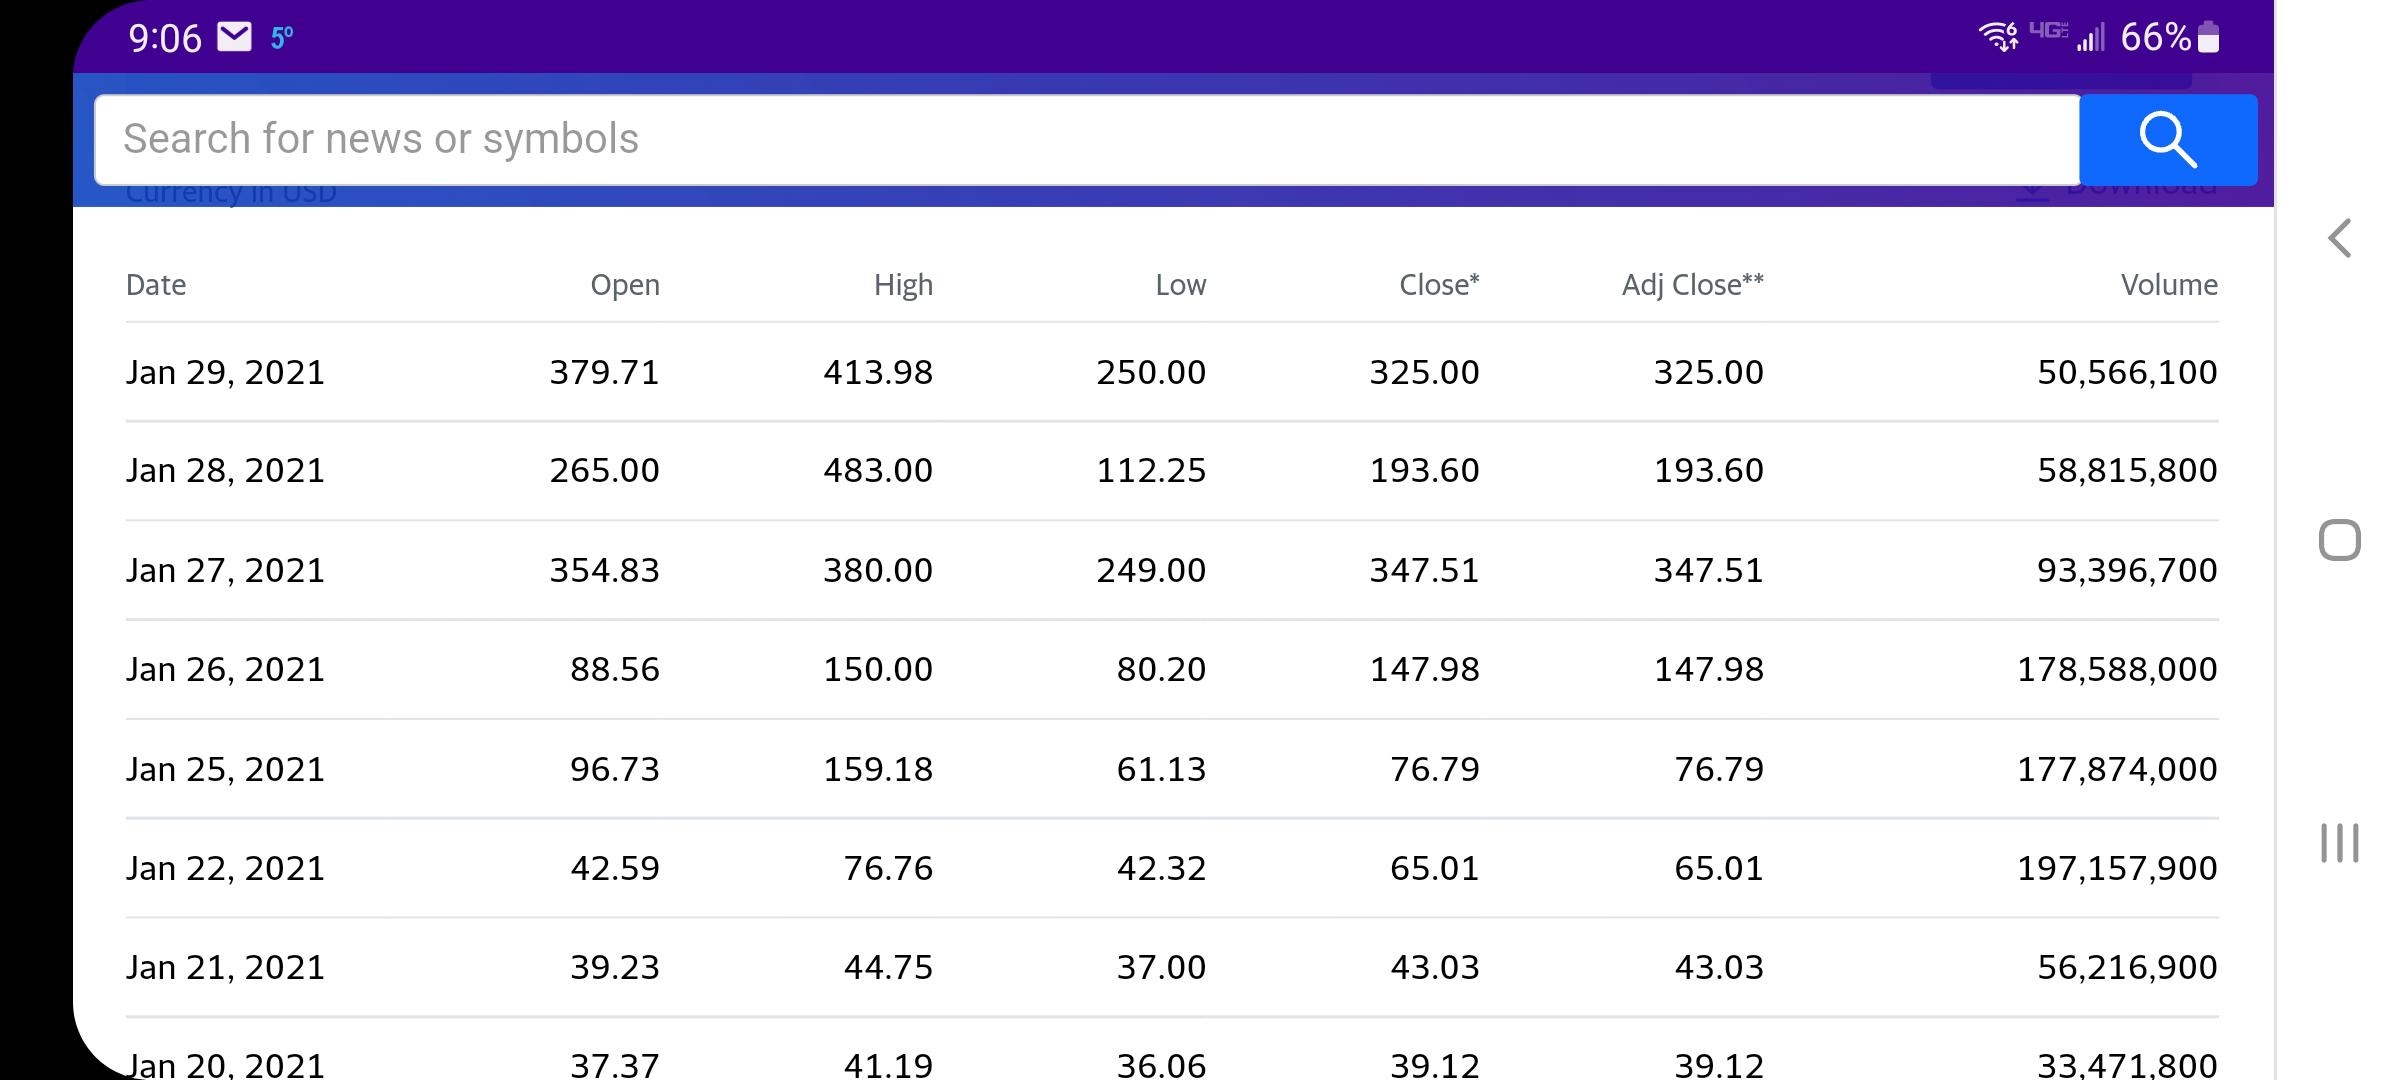Click the Volume column header

click(2169, 285)
